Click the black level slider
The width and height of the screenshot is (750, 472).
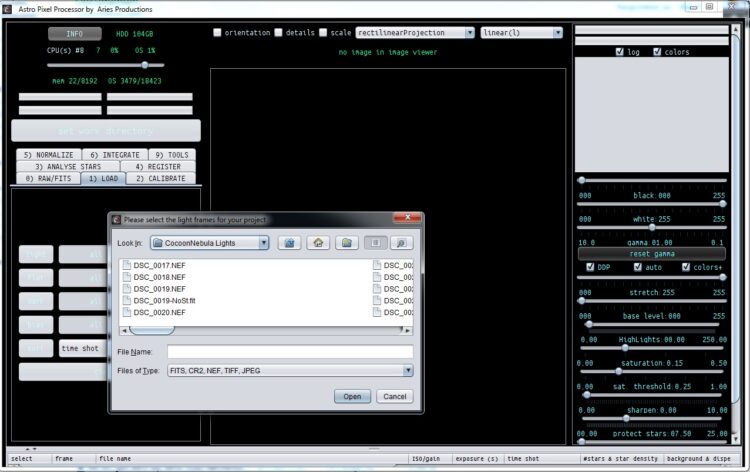pos(652,180)
